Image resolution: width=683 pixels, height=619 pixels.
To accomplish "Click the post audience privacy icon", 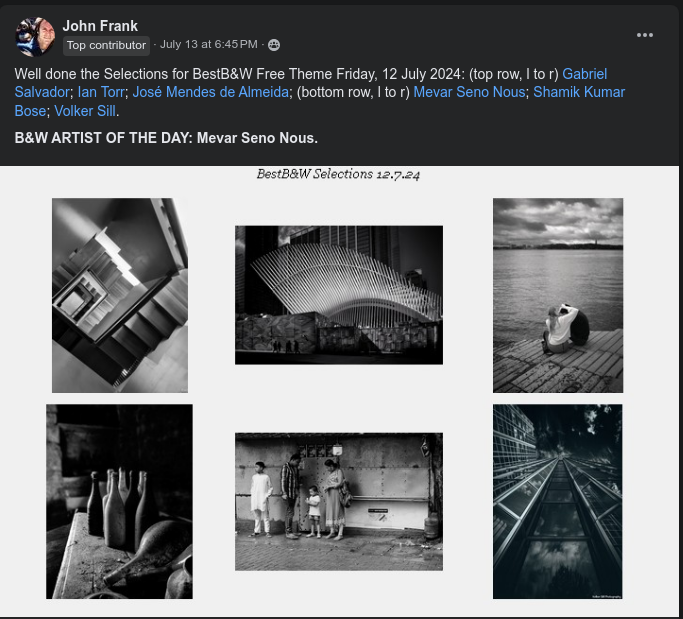I will click(x=274, y=45).
